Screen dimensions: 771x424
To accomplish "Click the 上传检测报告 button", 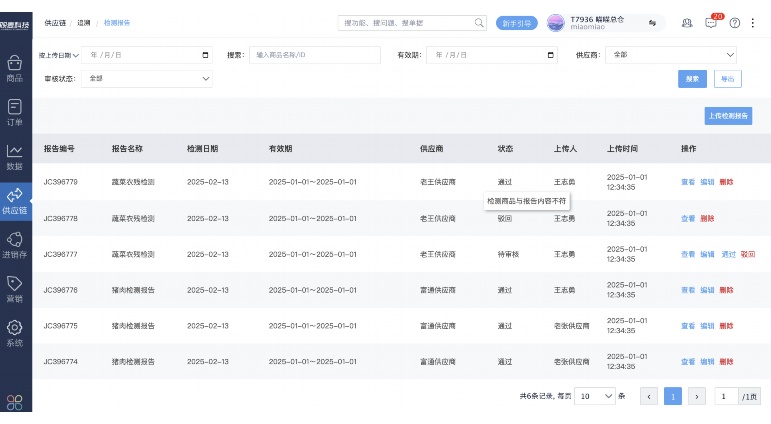I will [x=728, y=116].
